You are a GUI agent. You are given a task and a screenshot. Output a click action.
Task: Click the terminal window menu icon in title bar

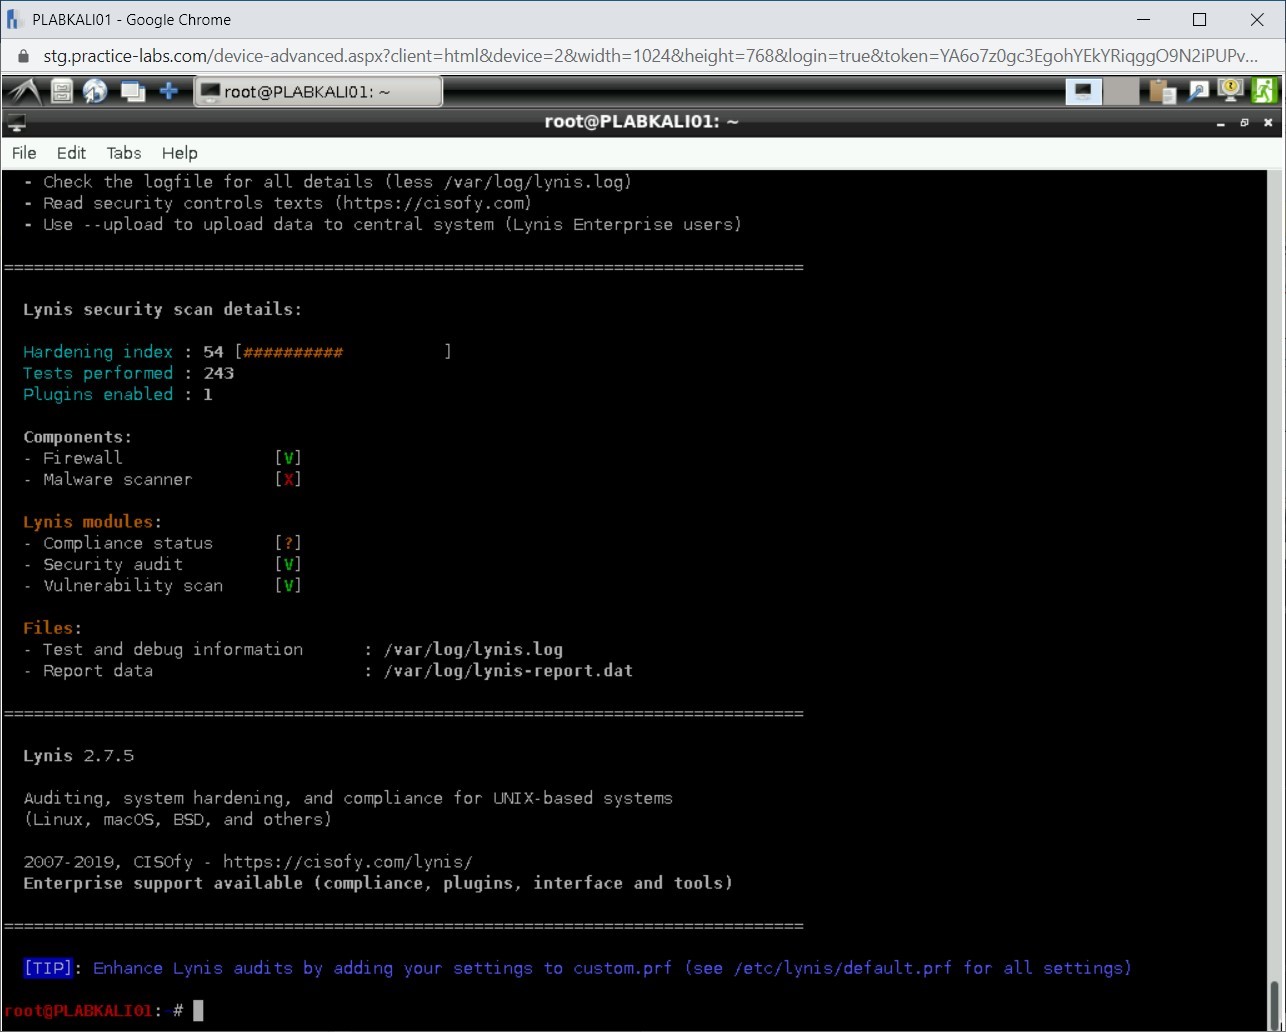pyautogui.click(x=16, y=122)
